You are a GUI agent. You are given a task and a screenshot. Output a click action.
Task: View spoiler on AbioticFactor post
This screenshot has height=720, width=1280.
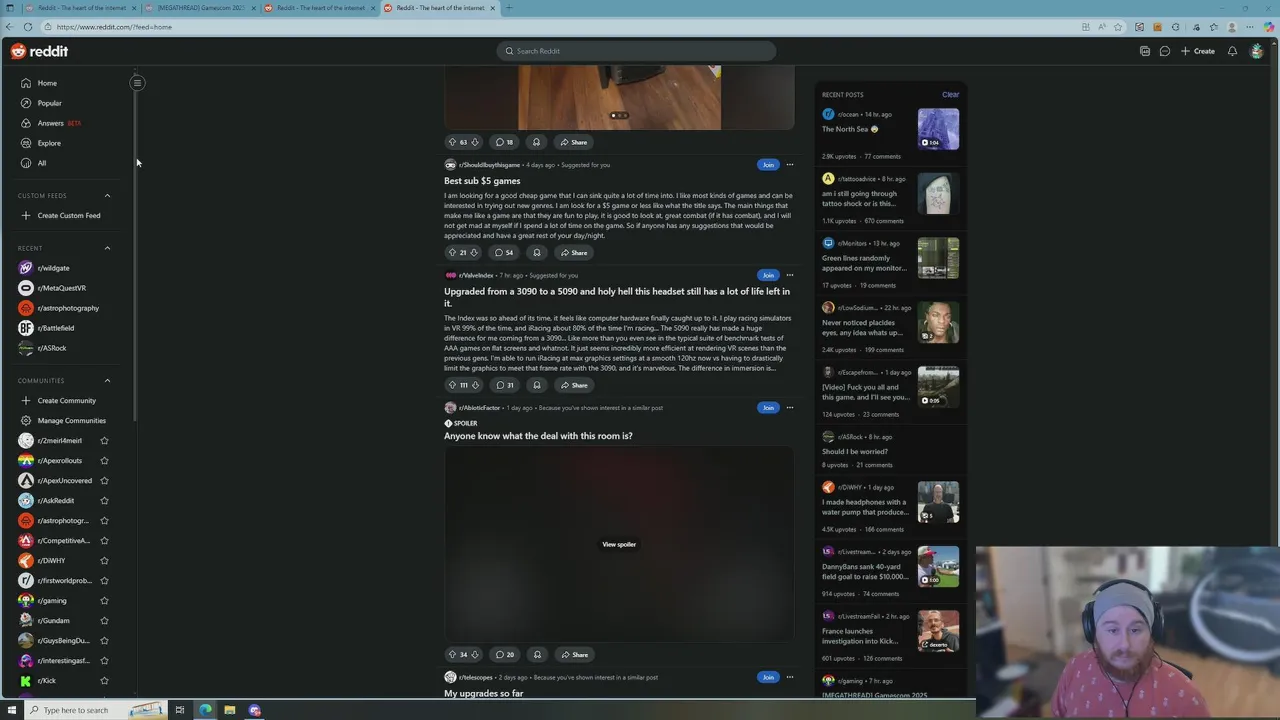pos(619,544)
